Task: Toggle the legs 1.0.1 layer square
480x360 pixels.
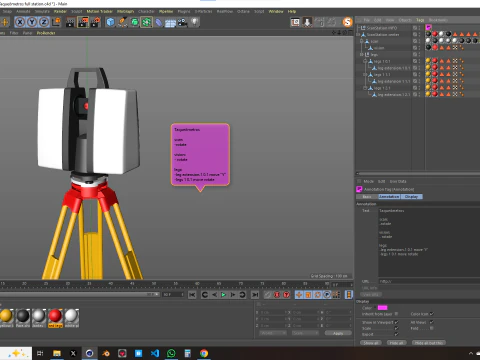Action: [x=415, y=61]
